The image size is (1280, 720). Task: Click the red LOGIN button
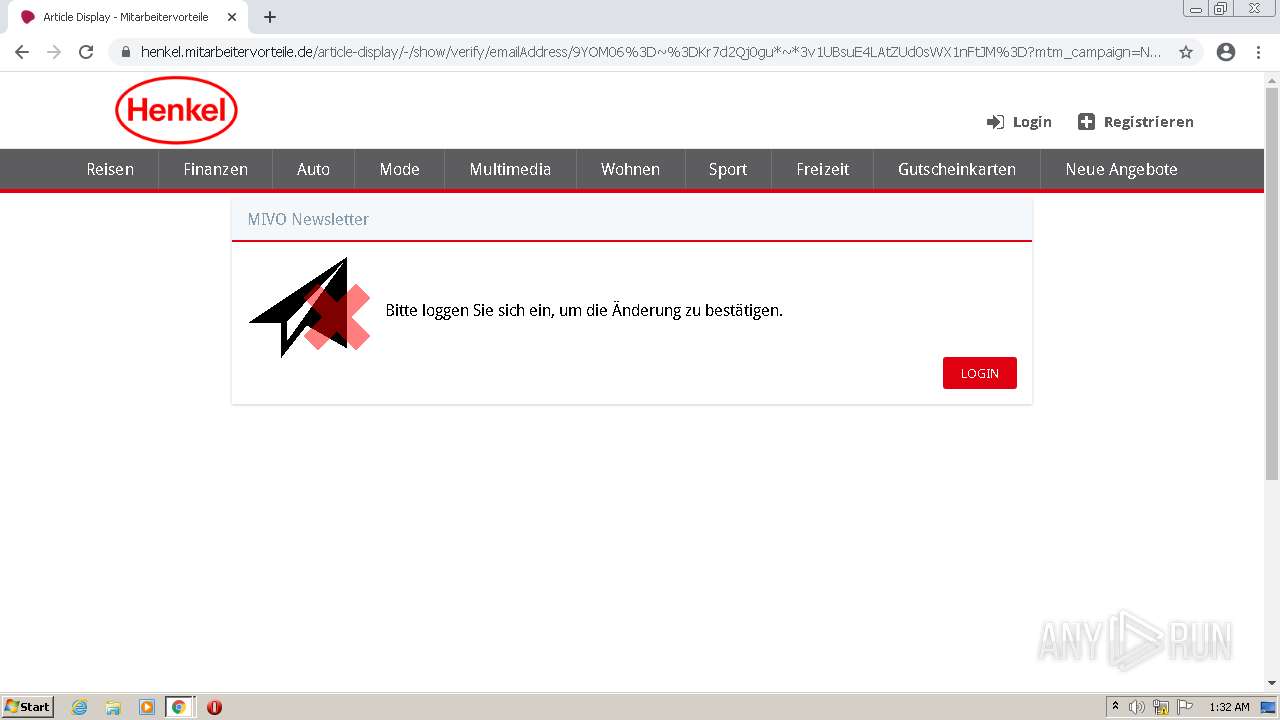[x=980, y=373]
